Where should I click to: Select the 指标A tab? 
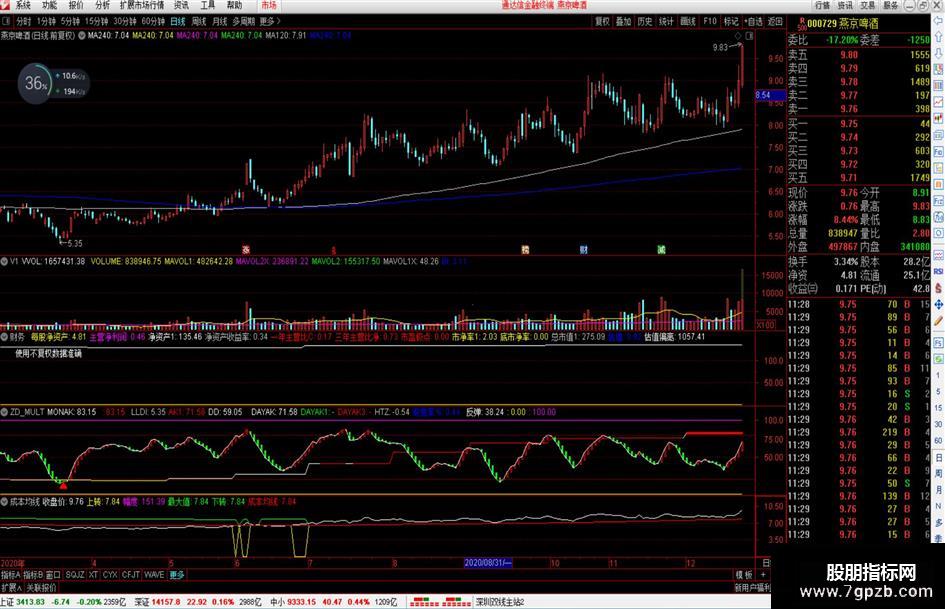click(x=11, y=575)
